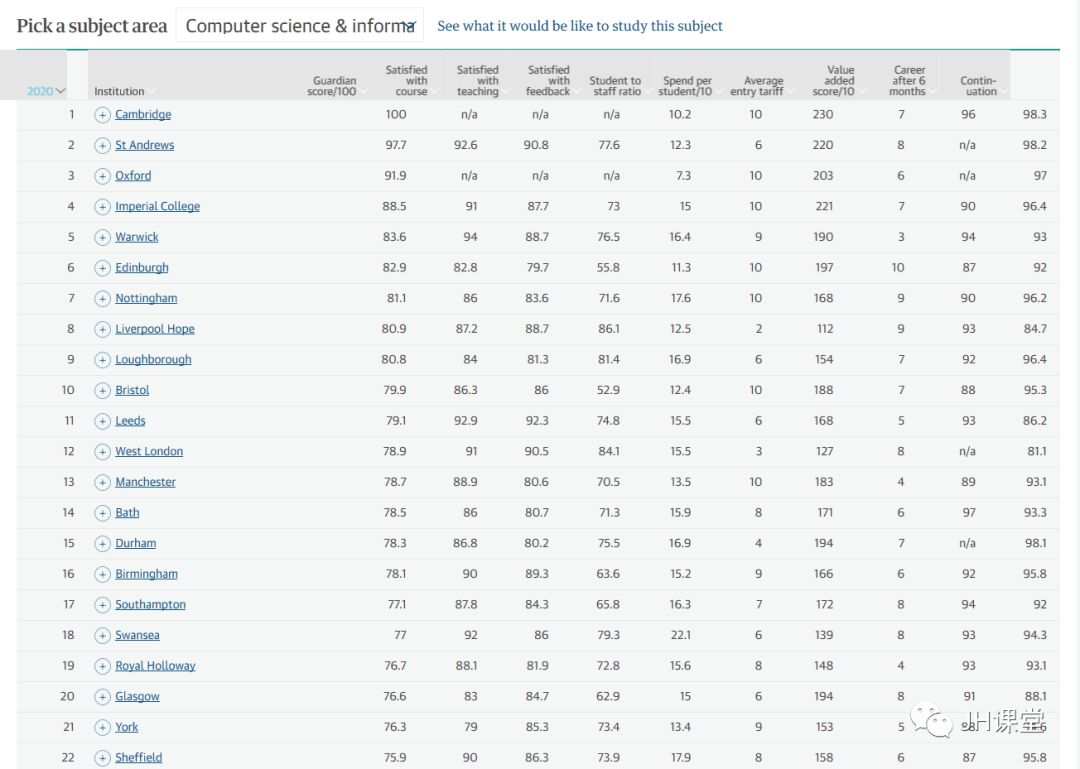Expand the Imperial College row plus icon

coord(102,207)
